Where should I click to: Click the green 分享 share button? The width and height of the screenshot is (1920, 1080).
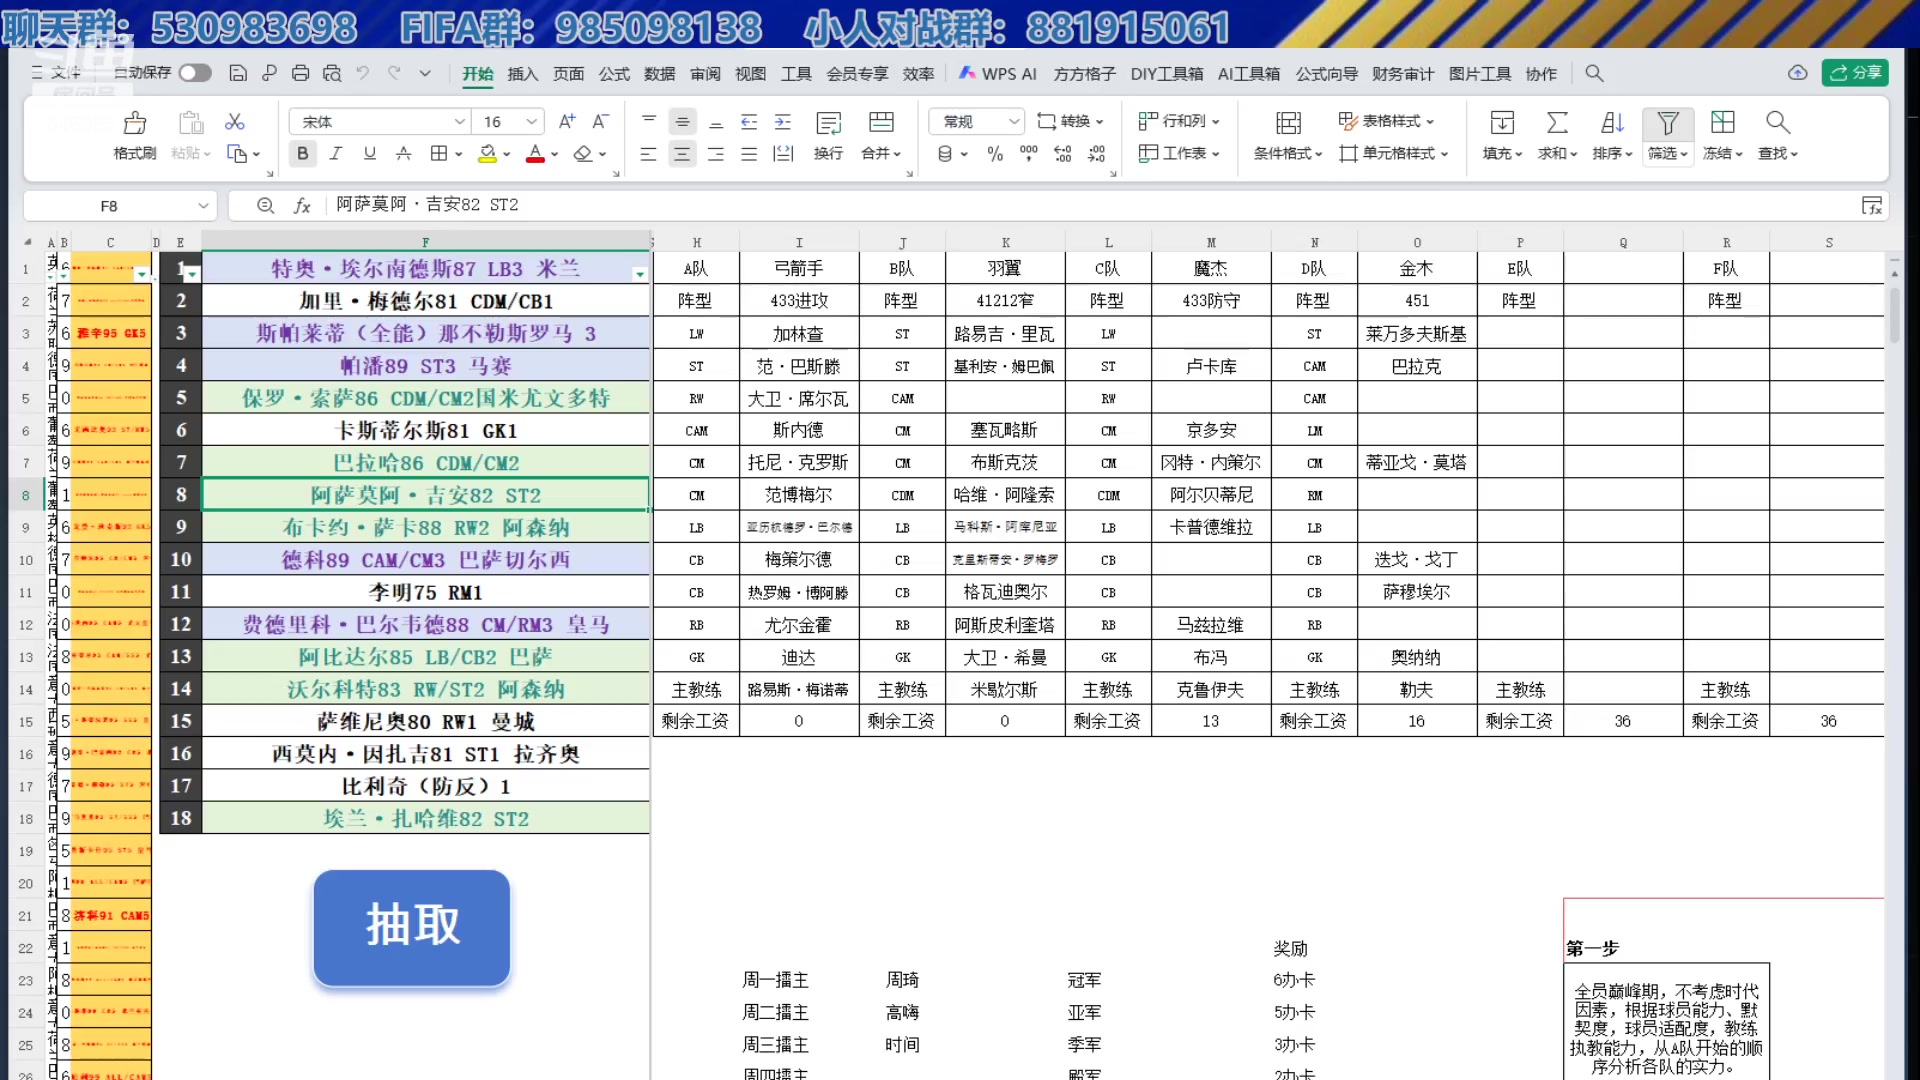tap(1855, 72)
